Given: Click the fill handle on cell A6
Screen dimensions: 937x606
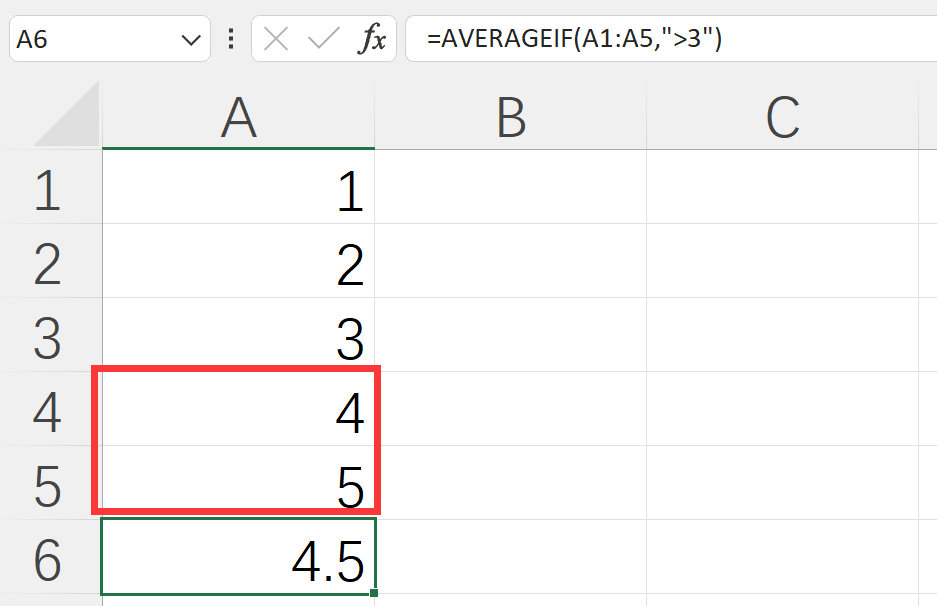Looking at the screenshot, I should (374, 594).
